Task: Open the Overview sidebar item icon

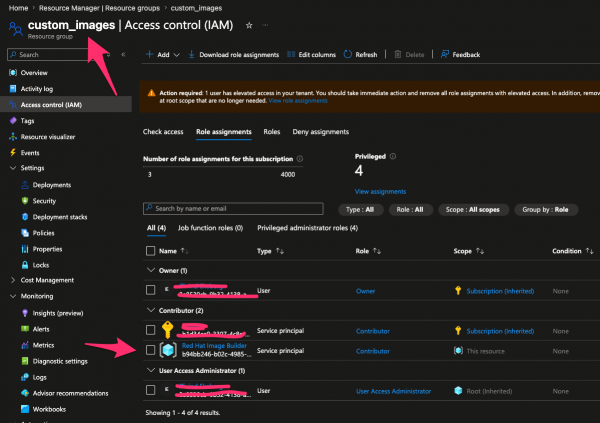Action: click(x=13, y=73)
